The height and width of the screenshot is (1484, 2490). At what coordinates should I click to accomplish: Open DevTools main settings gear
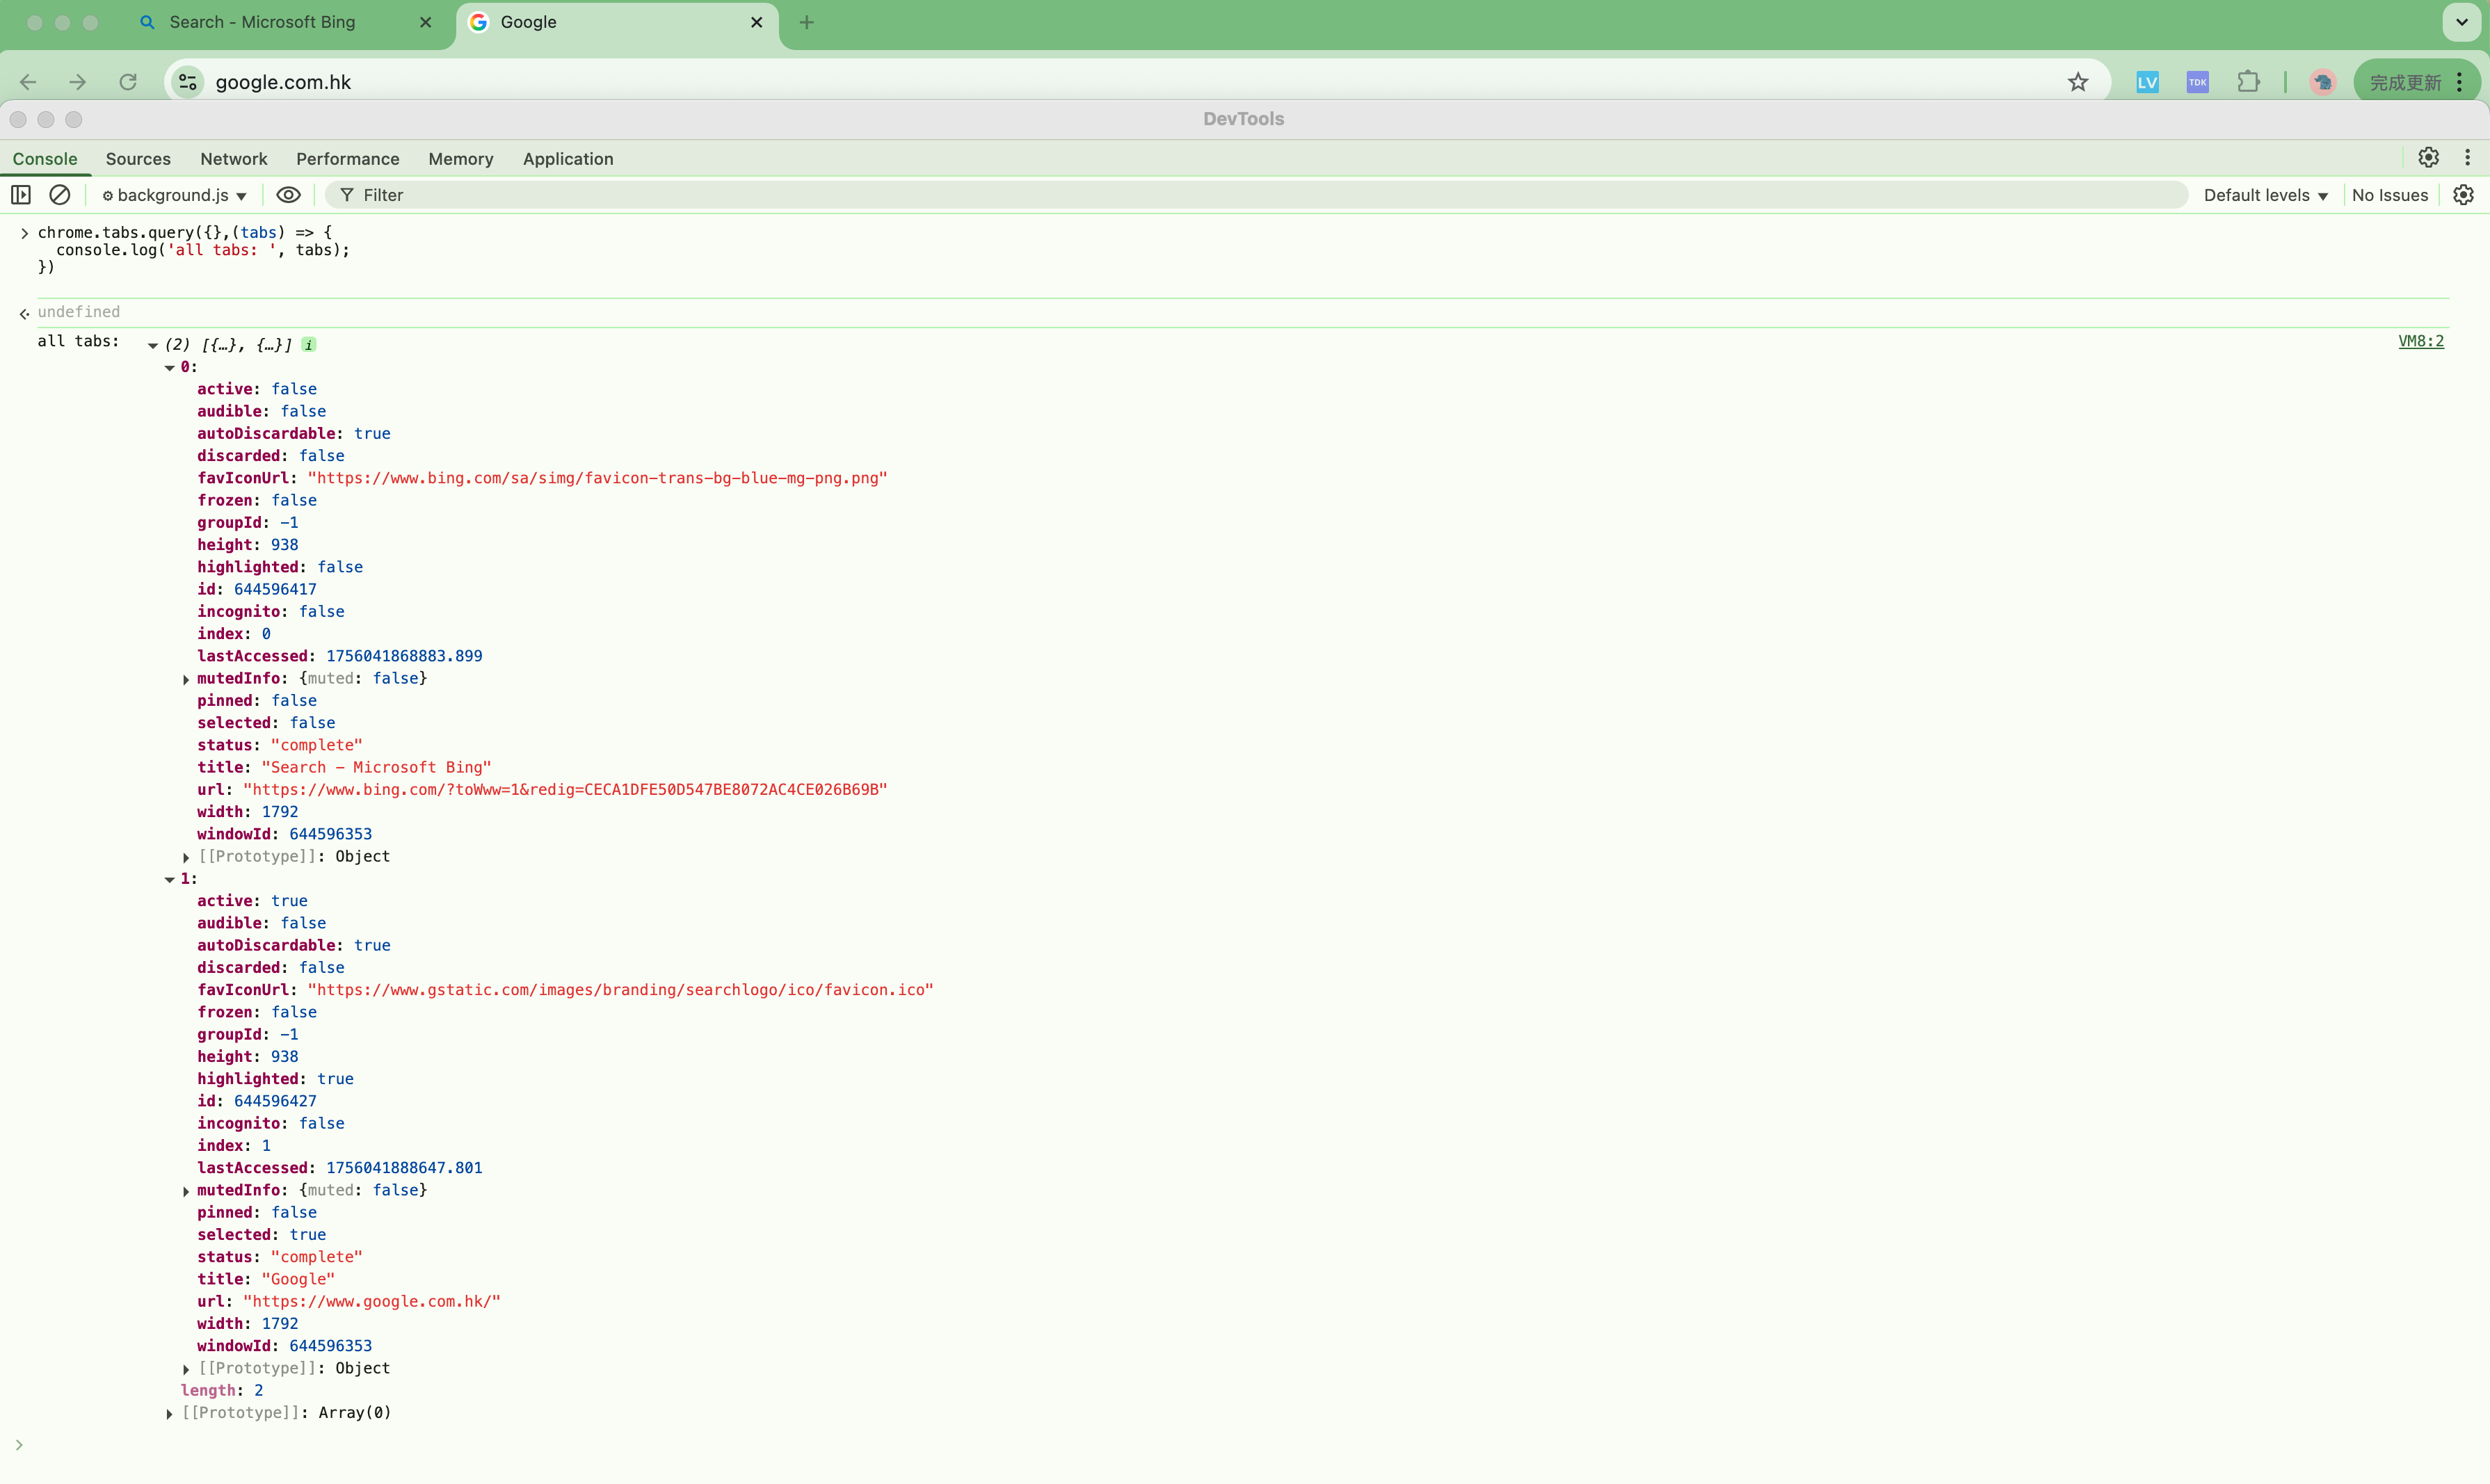tap(2428, 158)
